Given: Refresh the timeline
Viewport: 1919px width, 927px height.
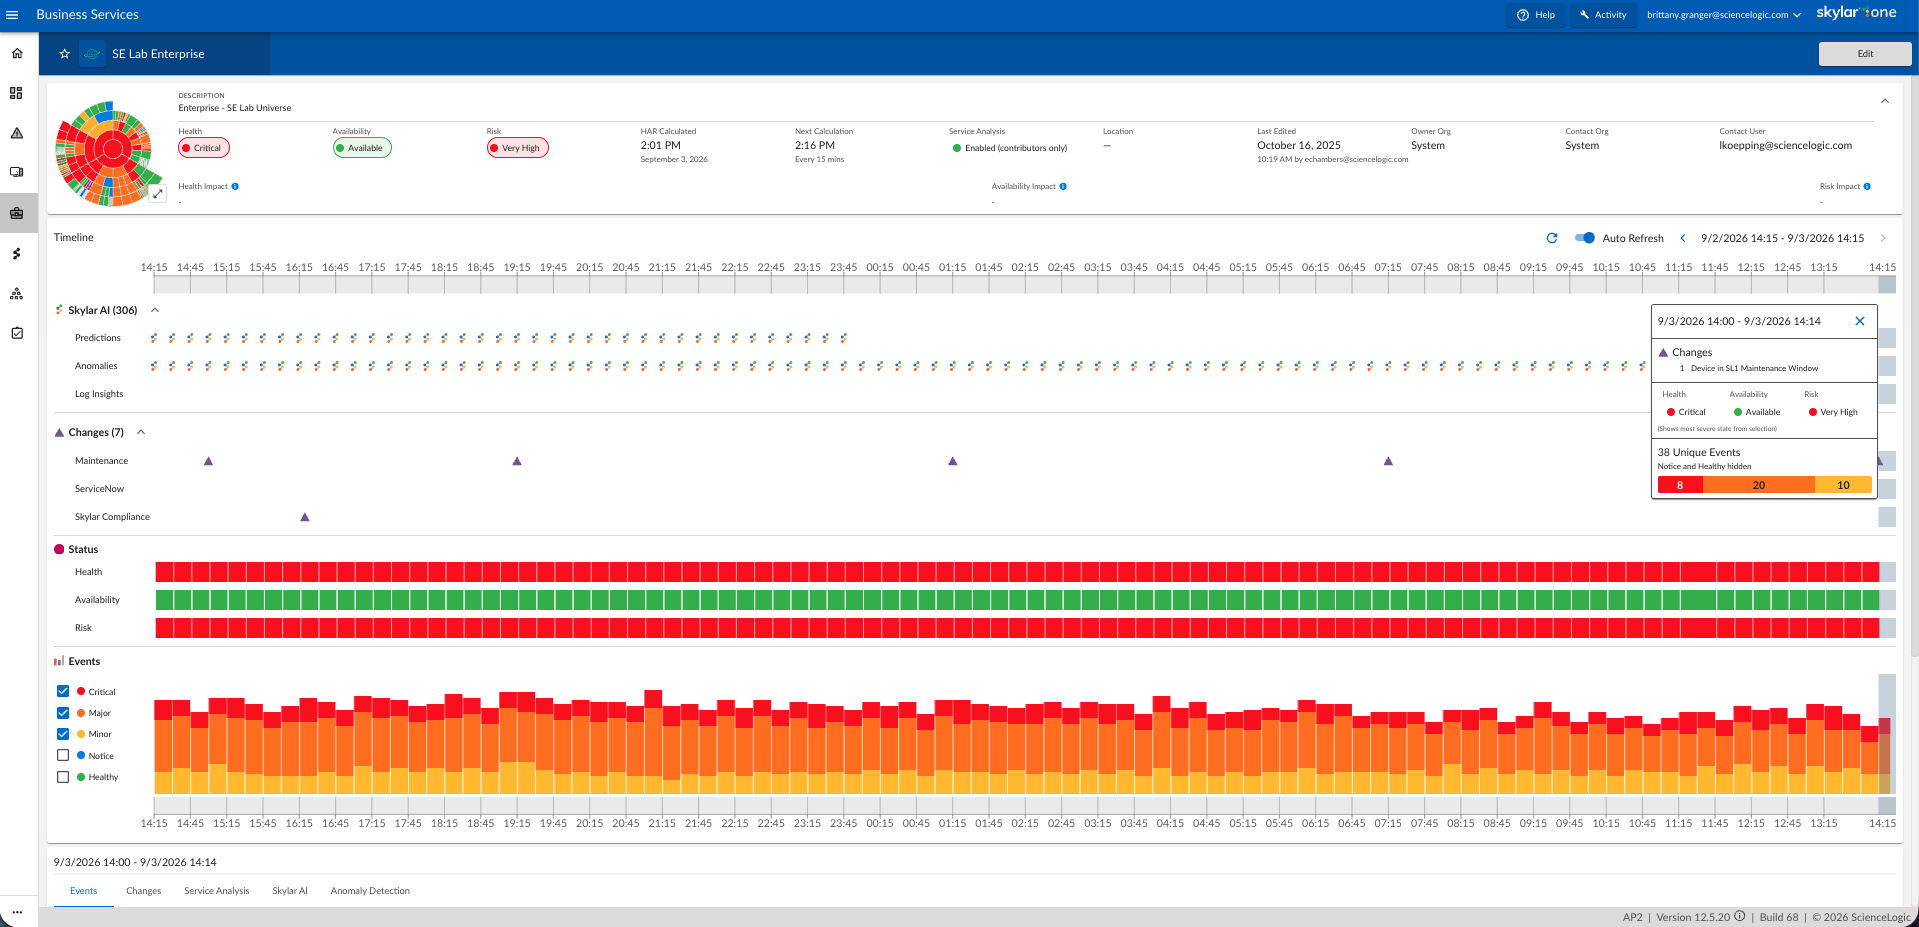Looking at the screenshot, I should tap(1552, 238).
